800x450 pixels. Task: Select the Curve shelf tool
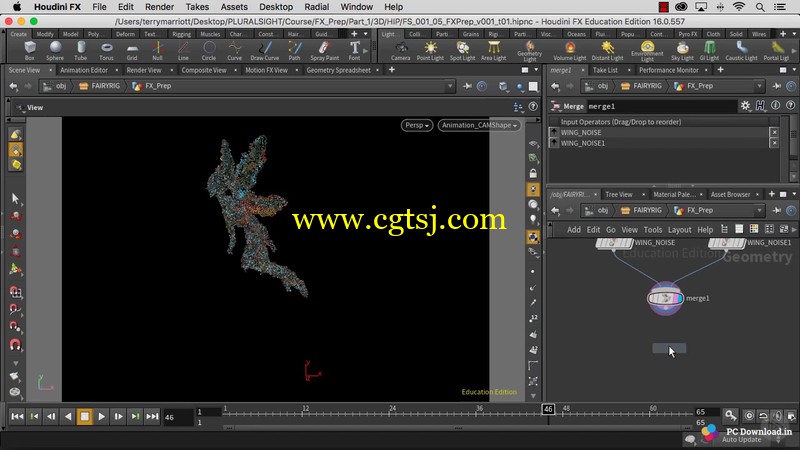pos(234,51)
